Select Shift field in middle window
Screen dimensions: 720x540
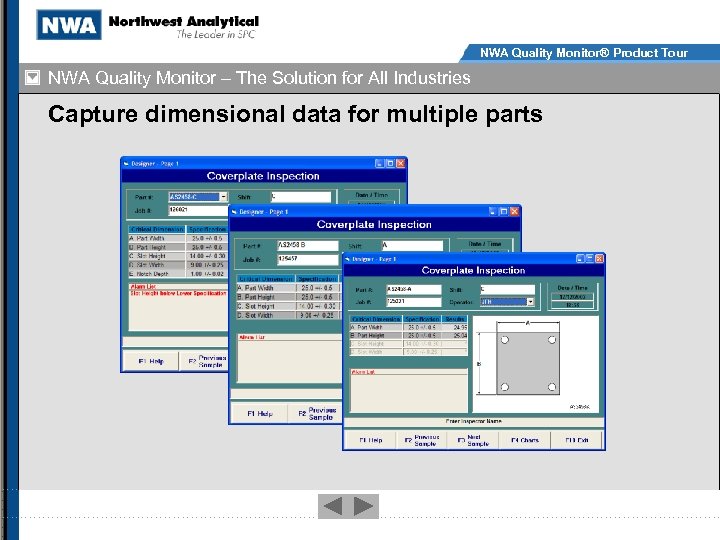(x=412, y=245)
